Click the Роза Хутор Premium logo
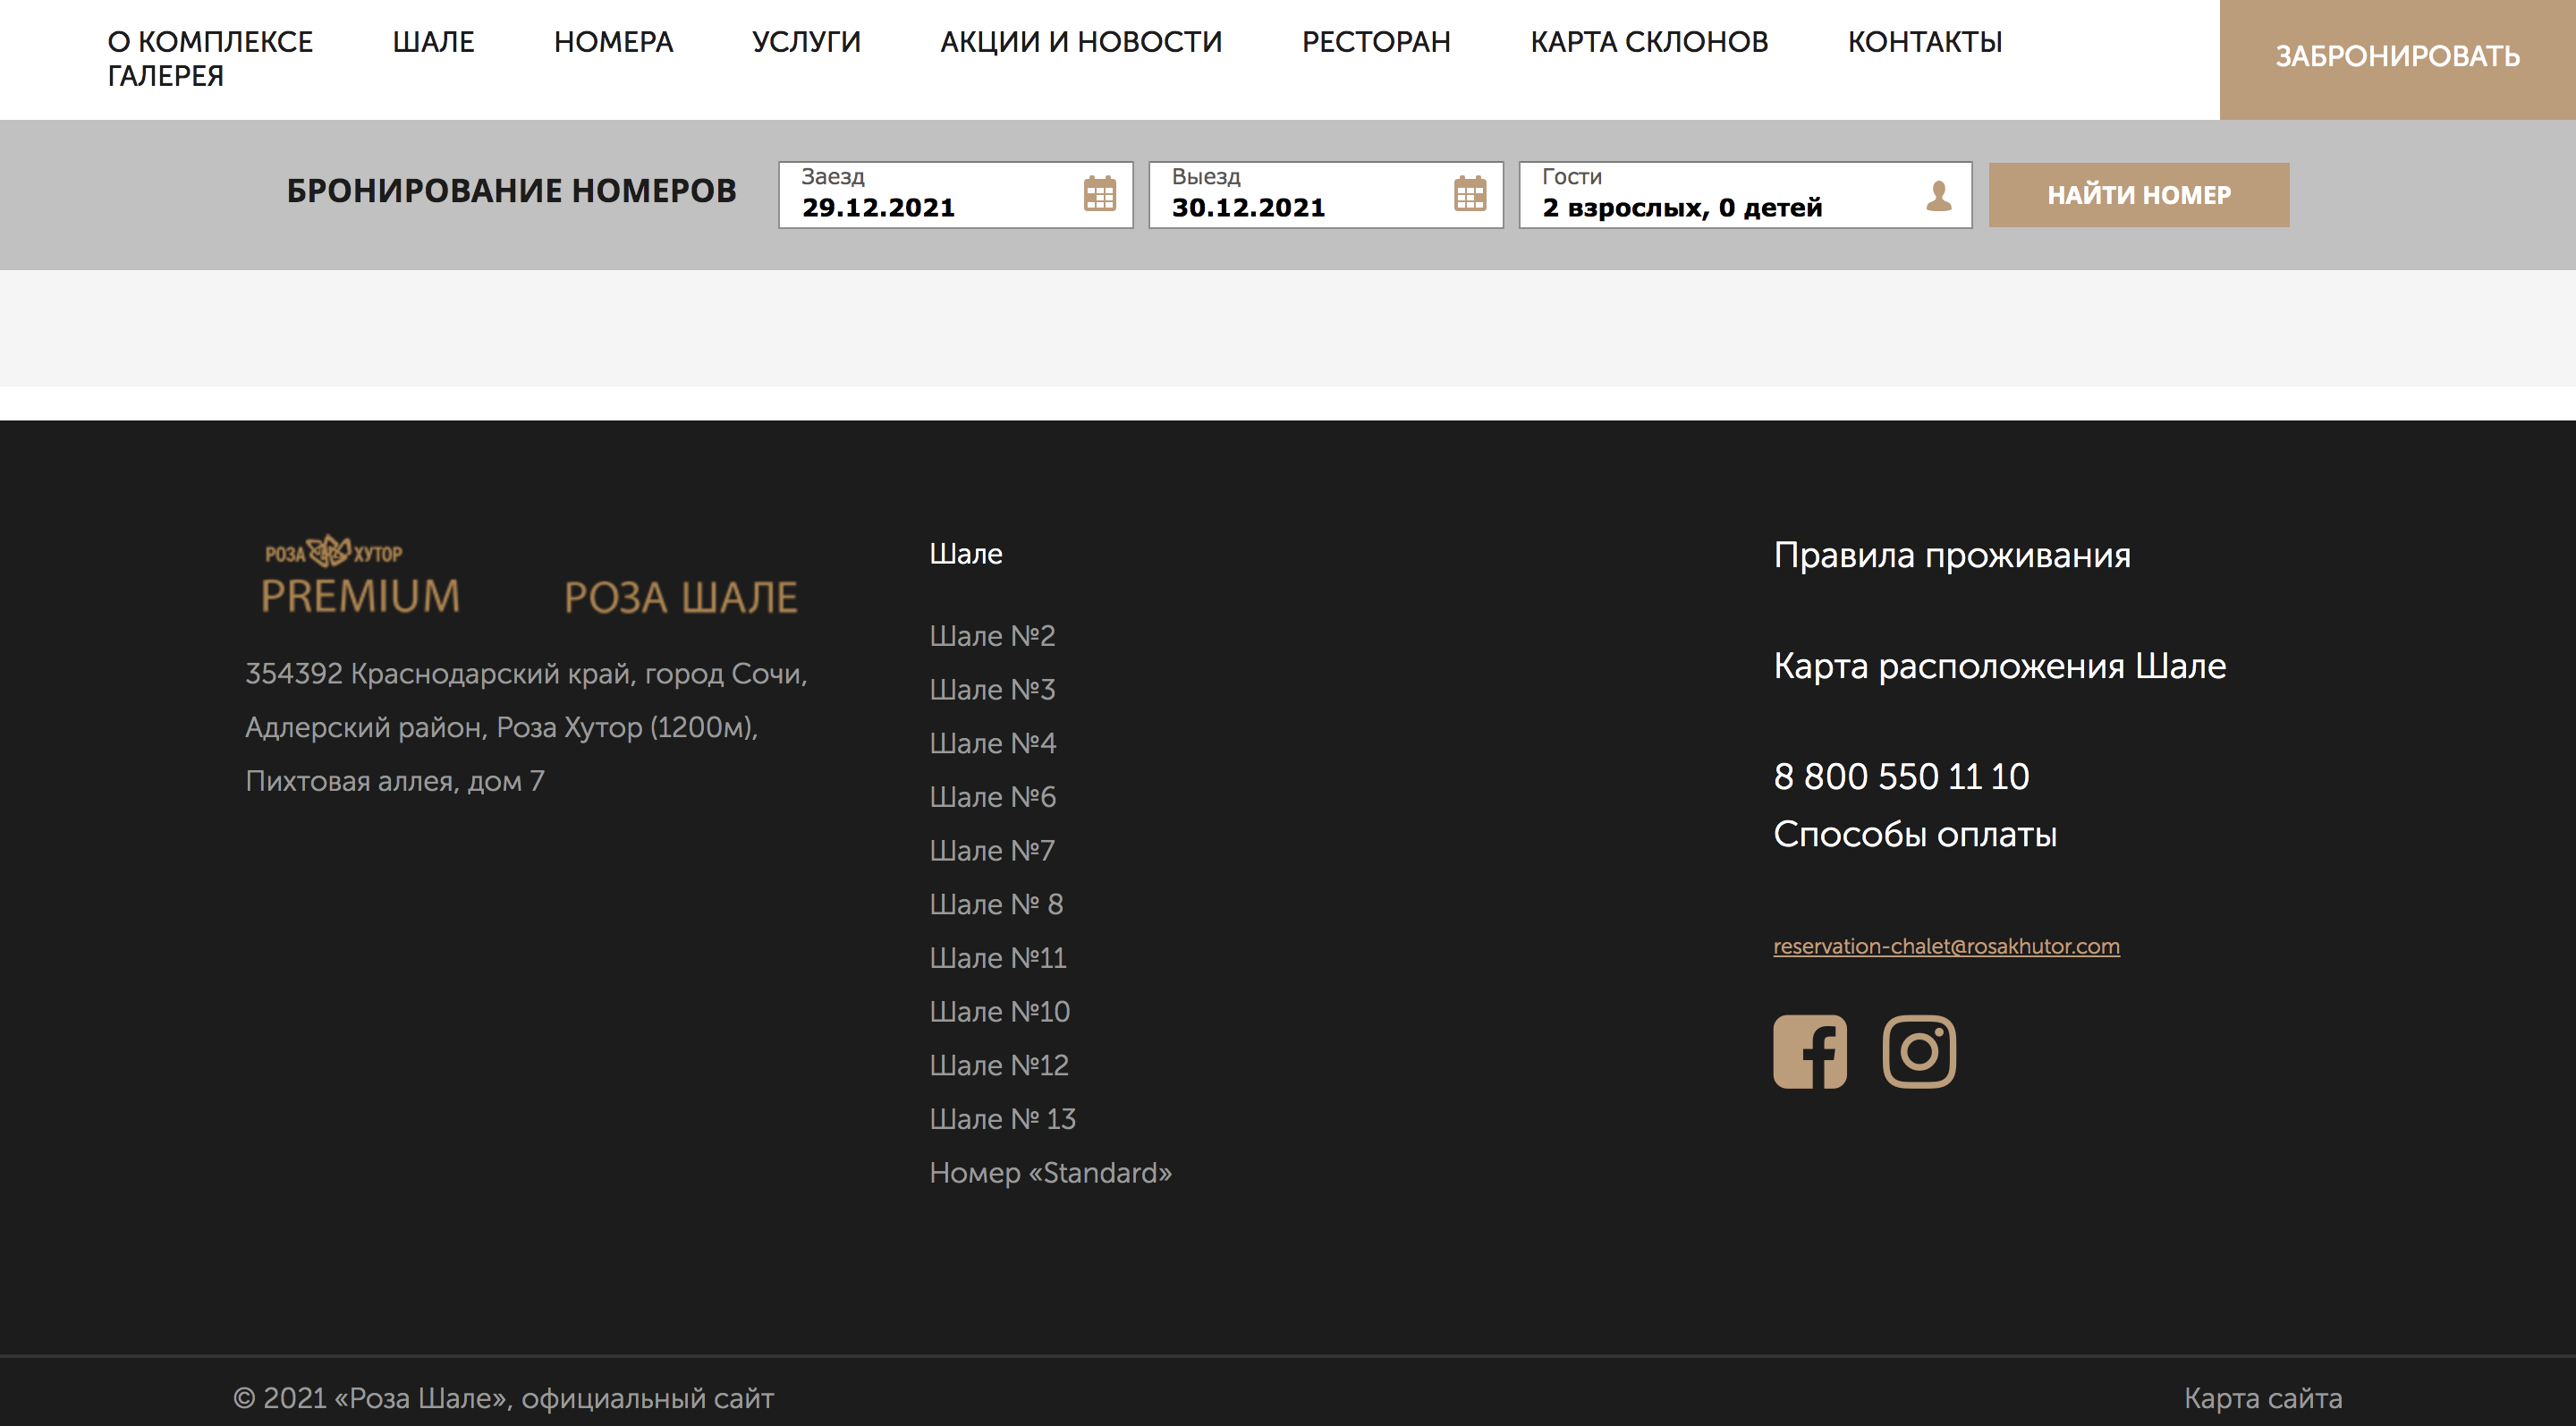The image size is (2576, 1426). (360, 575)
